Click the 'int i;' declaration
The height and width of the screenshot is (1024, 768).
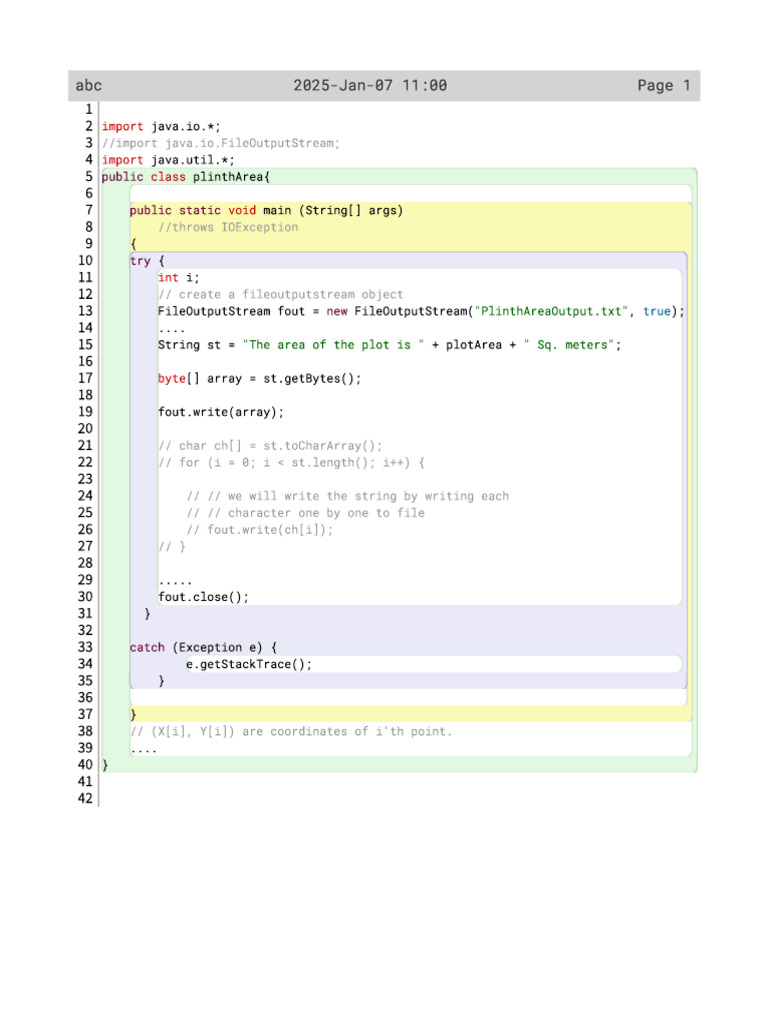coord(178,278)
